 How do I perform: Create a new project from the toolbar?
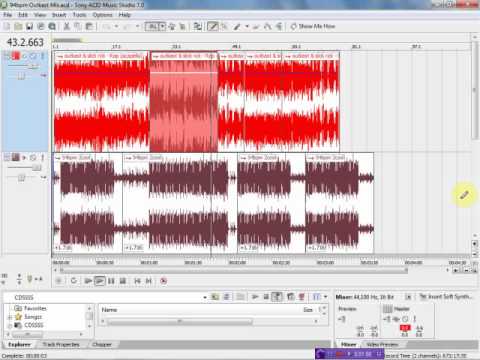click(x=6, y=26)
